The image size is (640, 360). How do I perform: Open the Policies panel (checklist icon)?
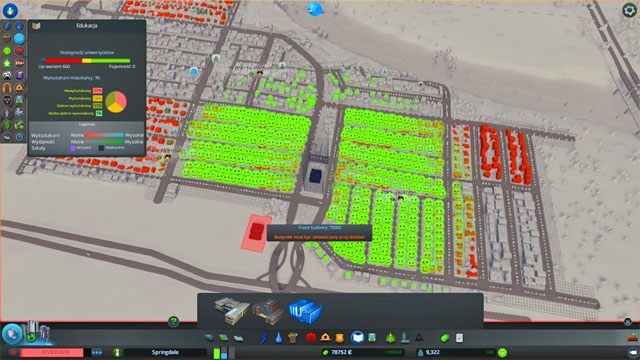[460, 338]
